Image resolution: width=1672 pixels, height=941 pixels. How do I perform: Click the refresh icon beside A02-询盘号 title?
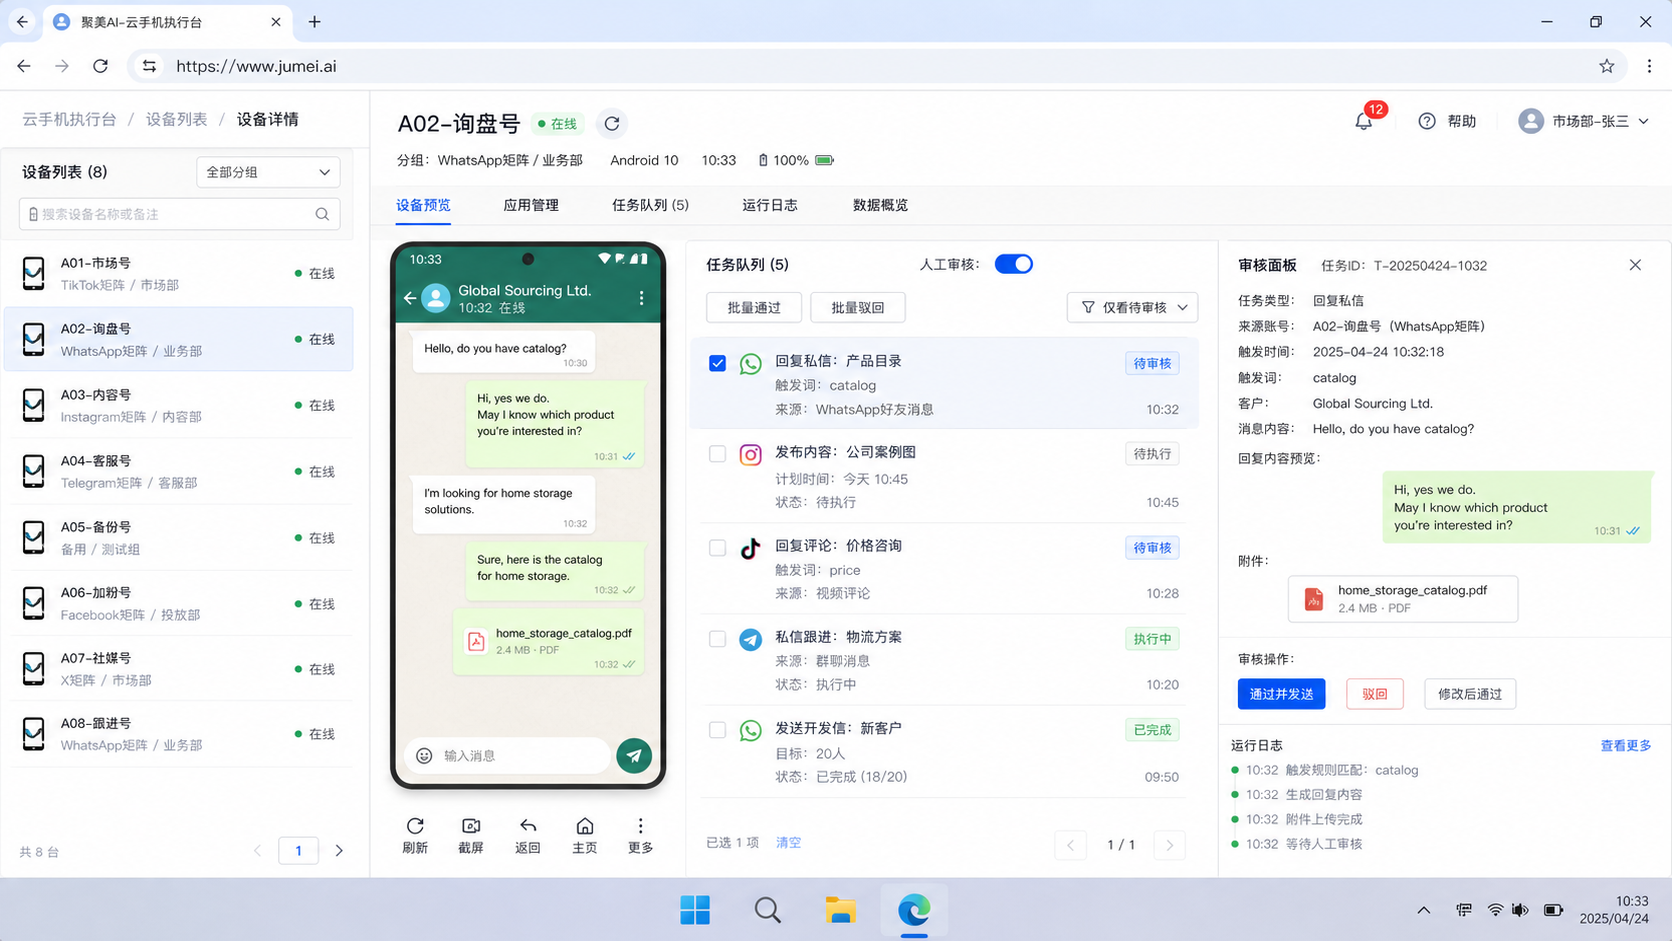point(612,123)
